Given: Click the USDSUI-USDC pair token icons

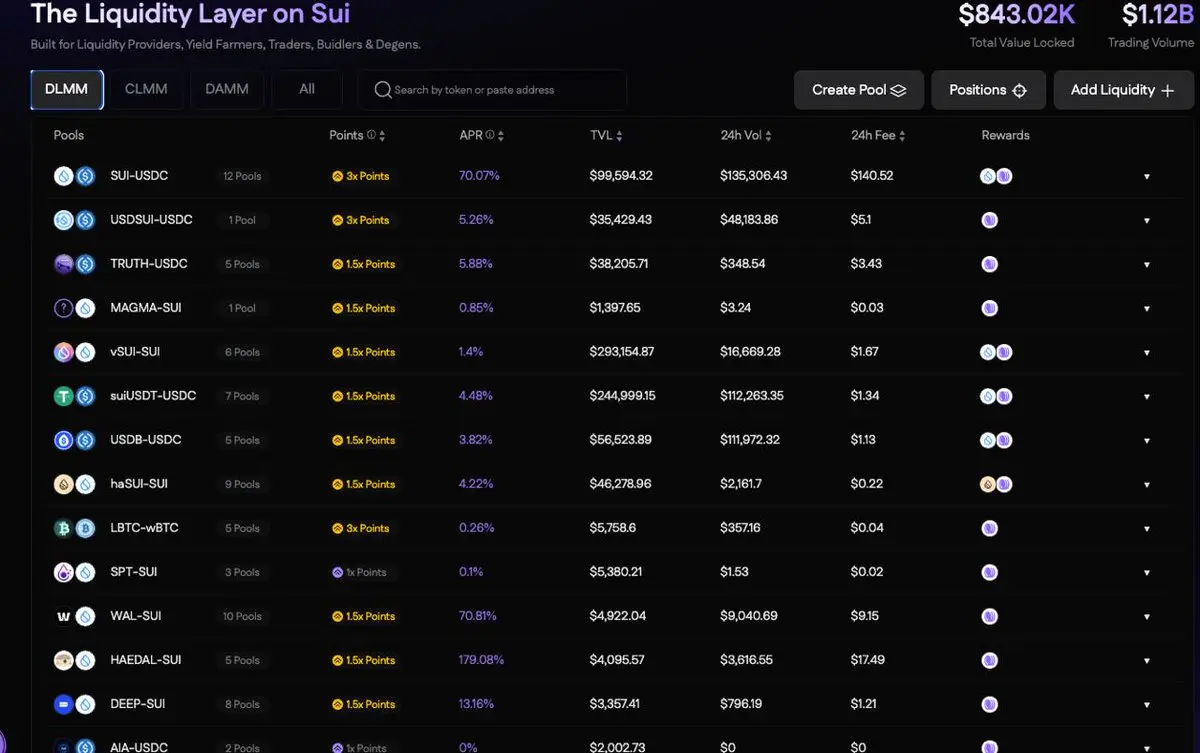Looking at the screenshot, I should tap(74, 220).
